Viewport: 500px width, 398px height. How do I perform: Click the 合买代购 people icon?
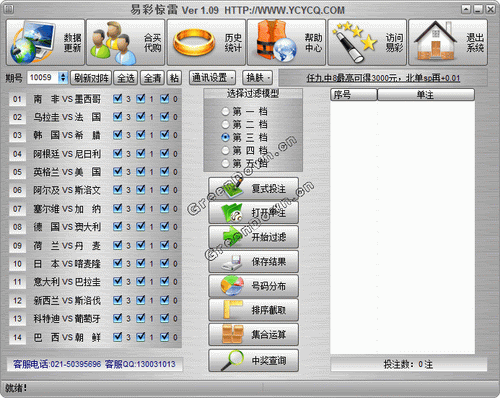[126, 42]
